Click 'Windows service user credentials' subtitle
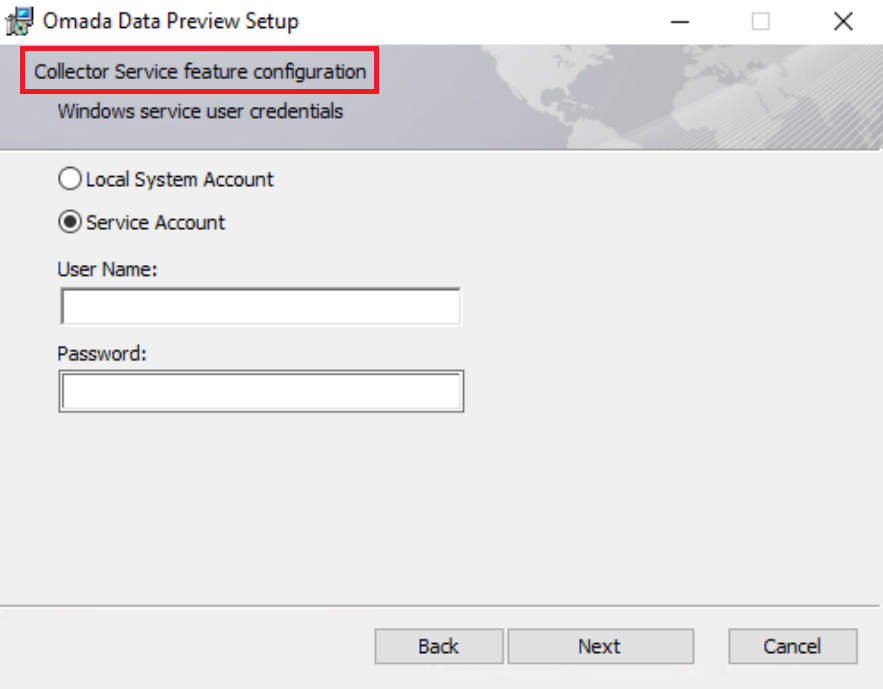Image resolution: width=883 pixels, height=689 pixels. click(x=200, y=111)
